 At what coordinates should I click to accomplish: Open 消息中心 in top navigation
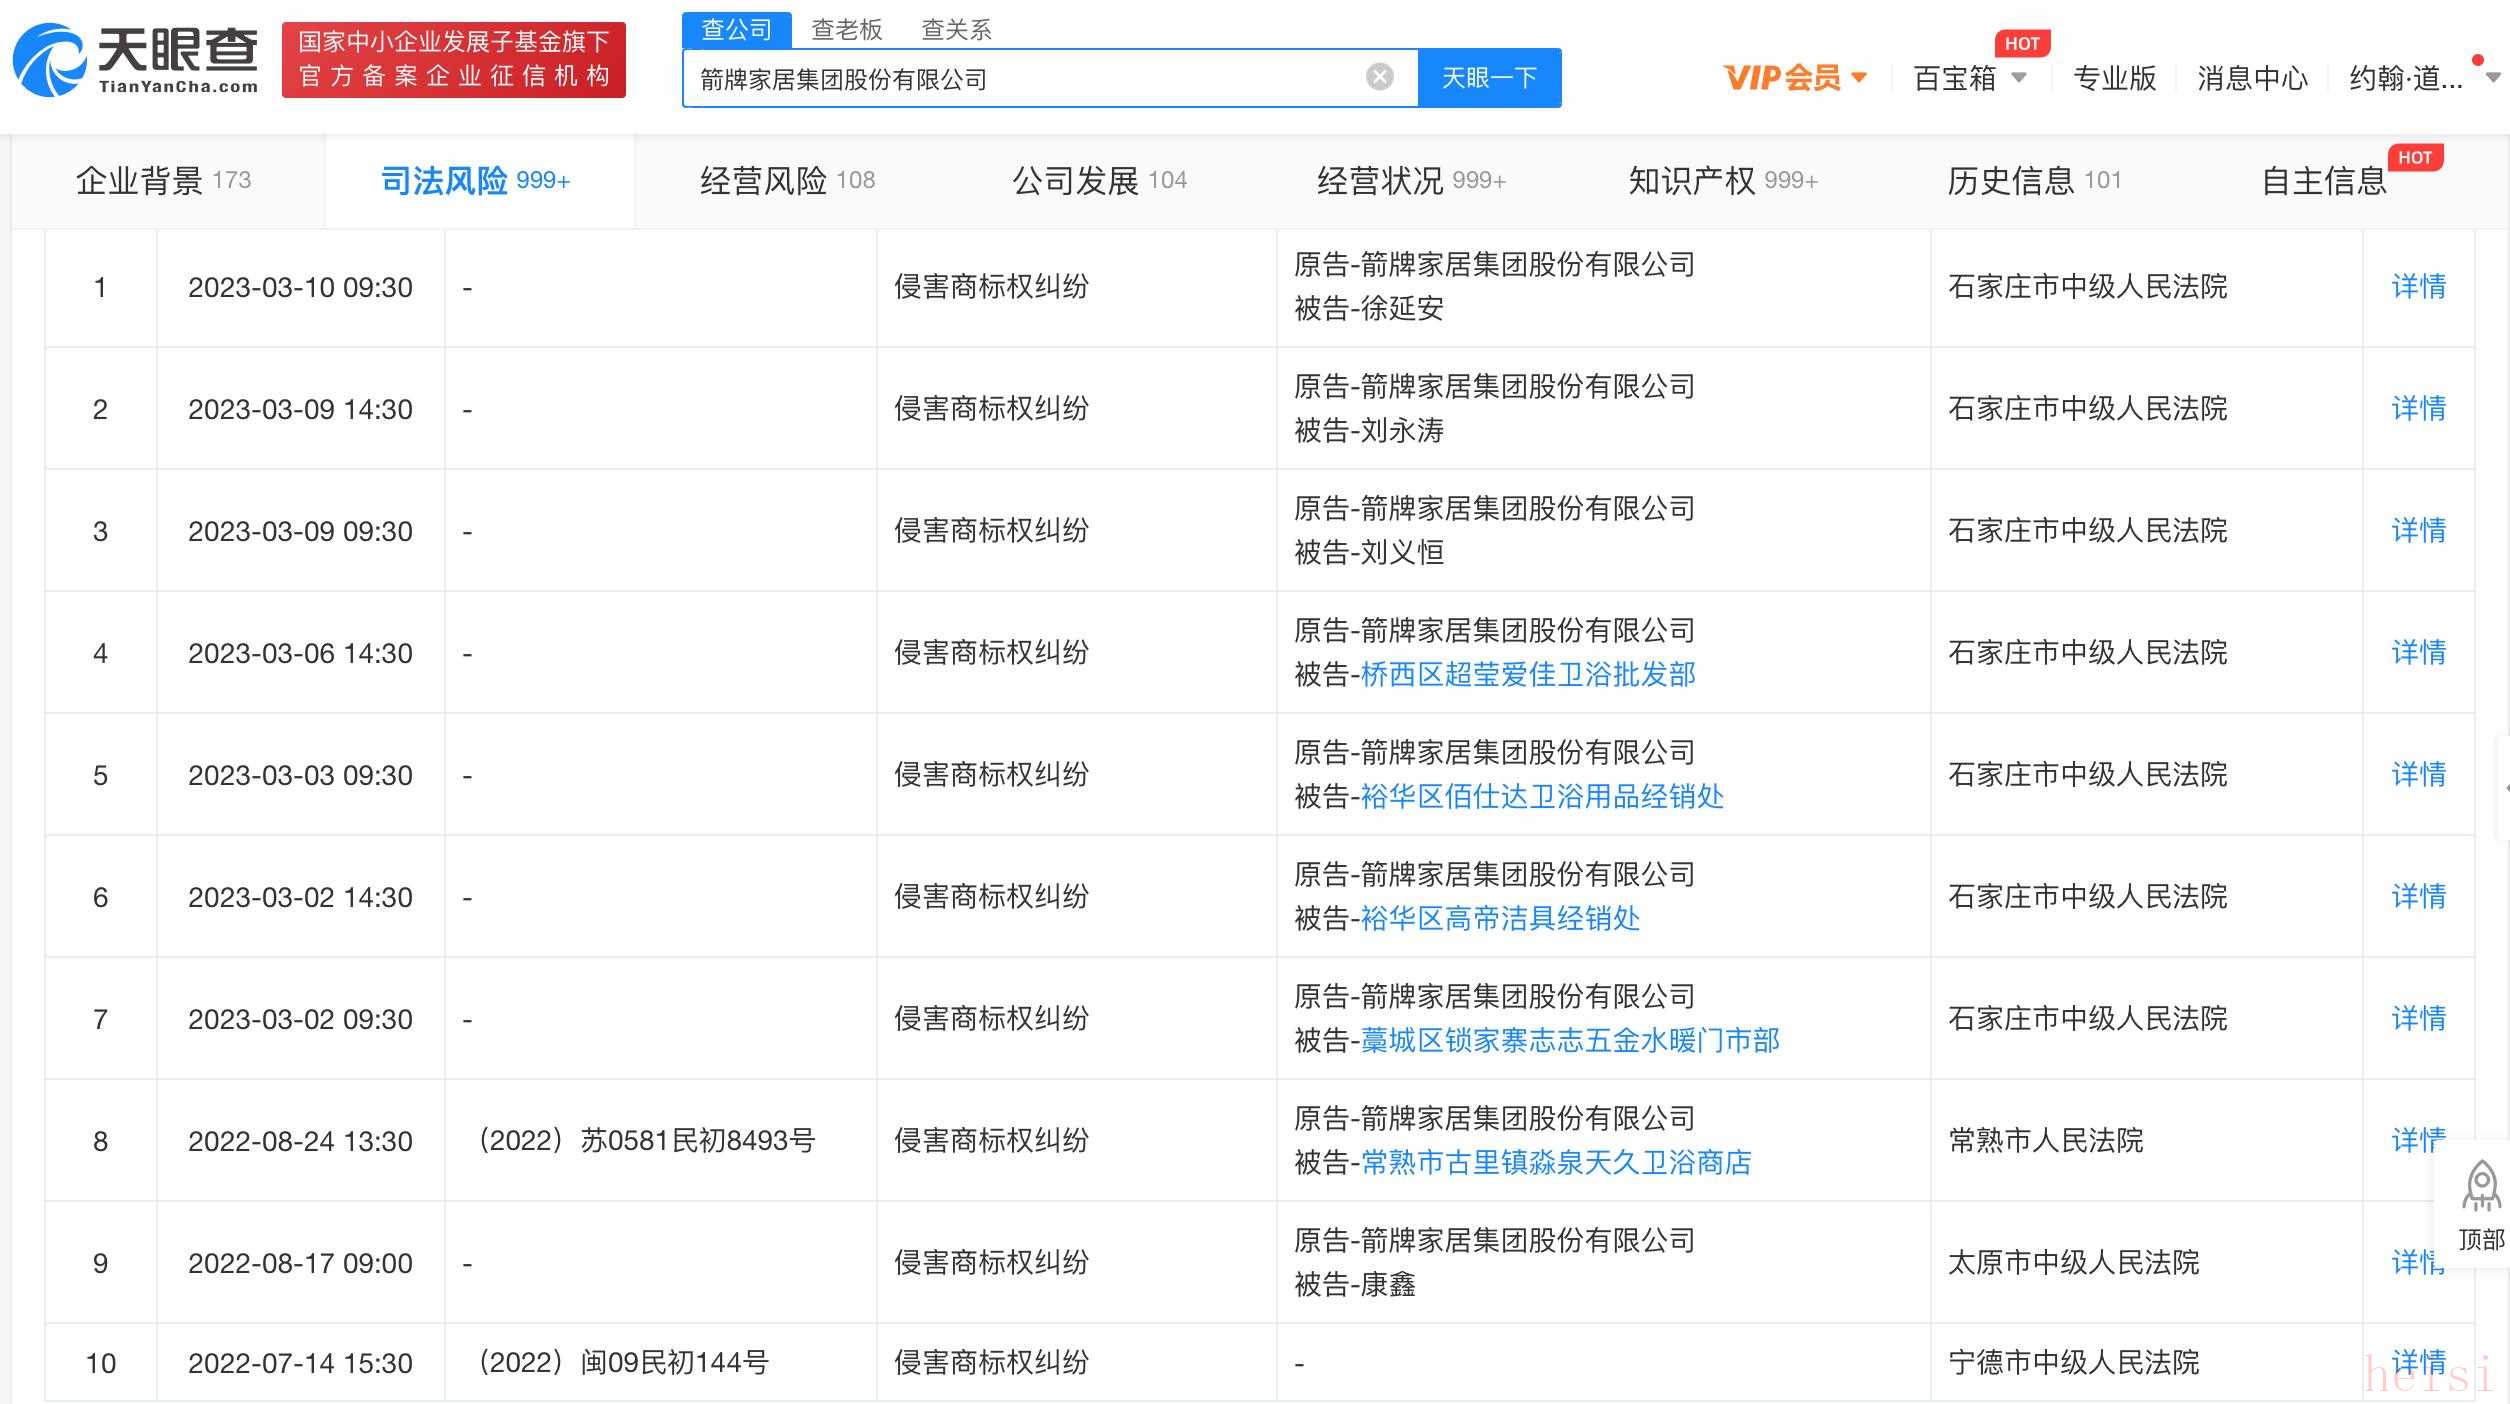(2252, 78)
